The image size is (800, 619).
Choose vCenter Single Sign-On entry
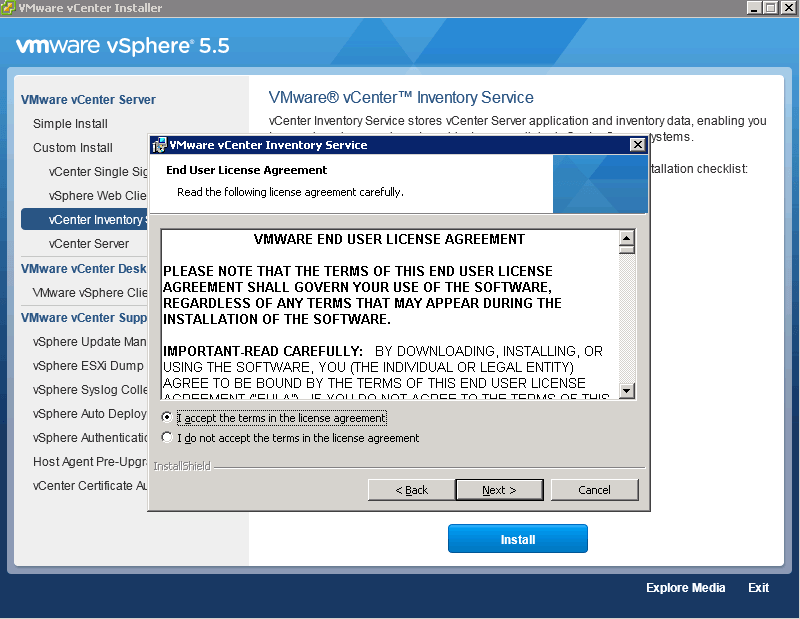[x=98, y=172]
